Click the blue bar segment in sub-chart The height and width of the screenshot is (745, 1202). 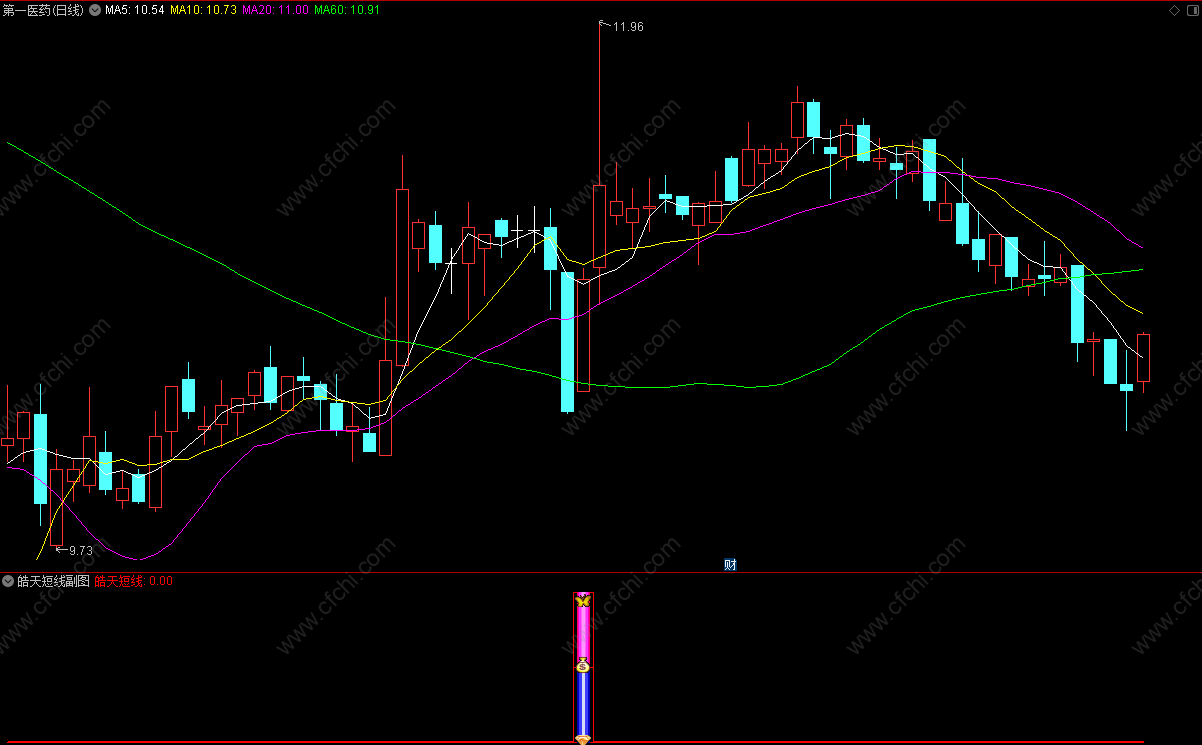pyautogui.click(x=583, y=703)
